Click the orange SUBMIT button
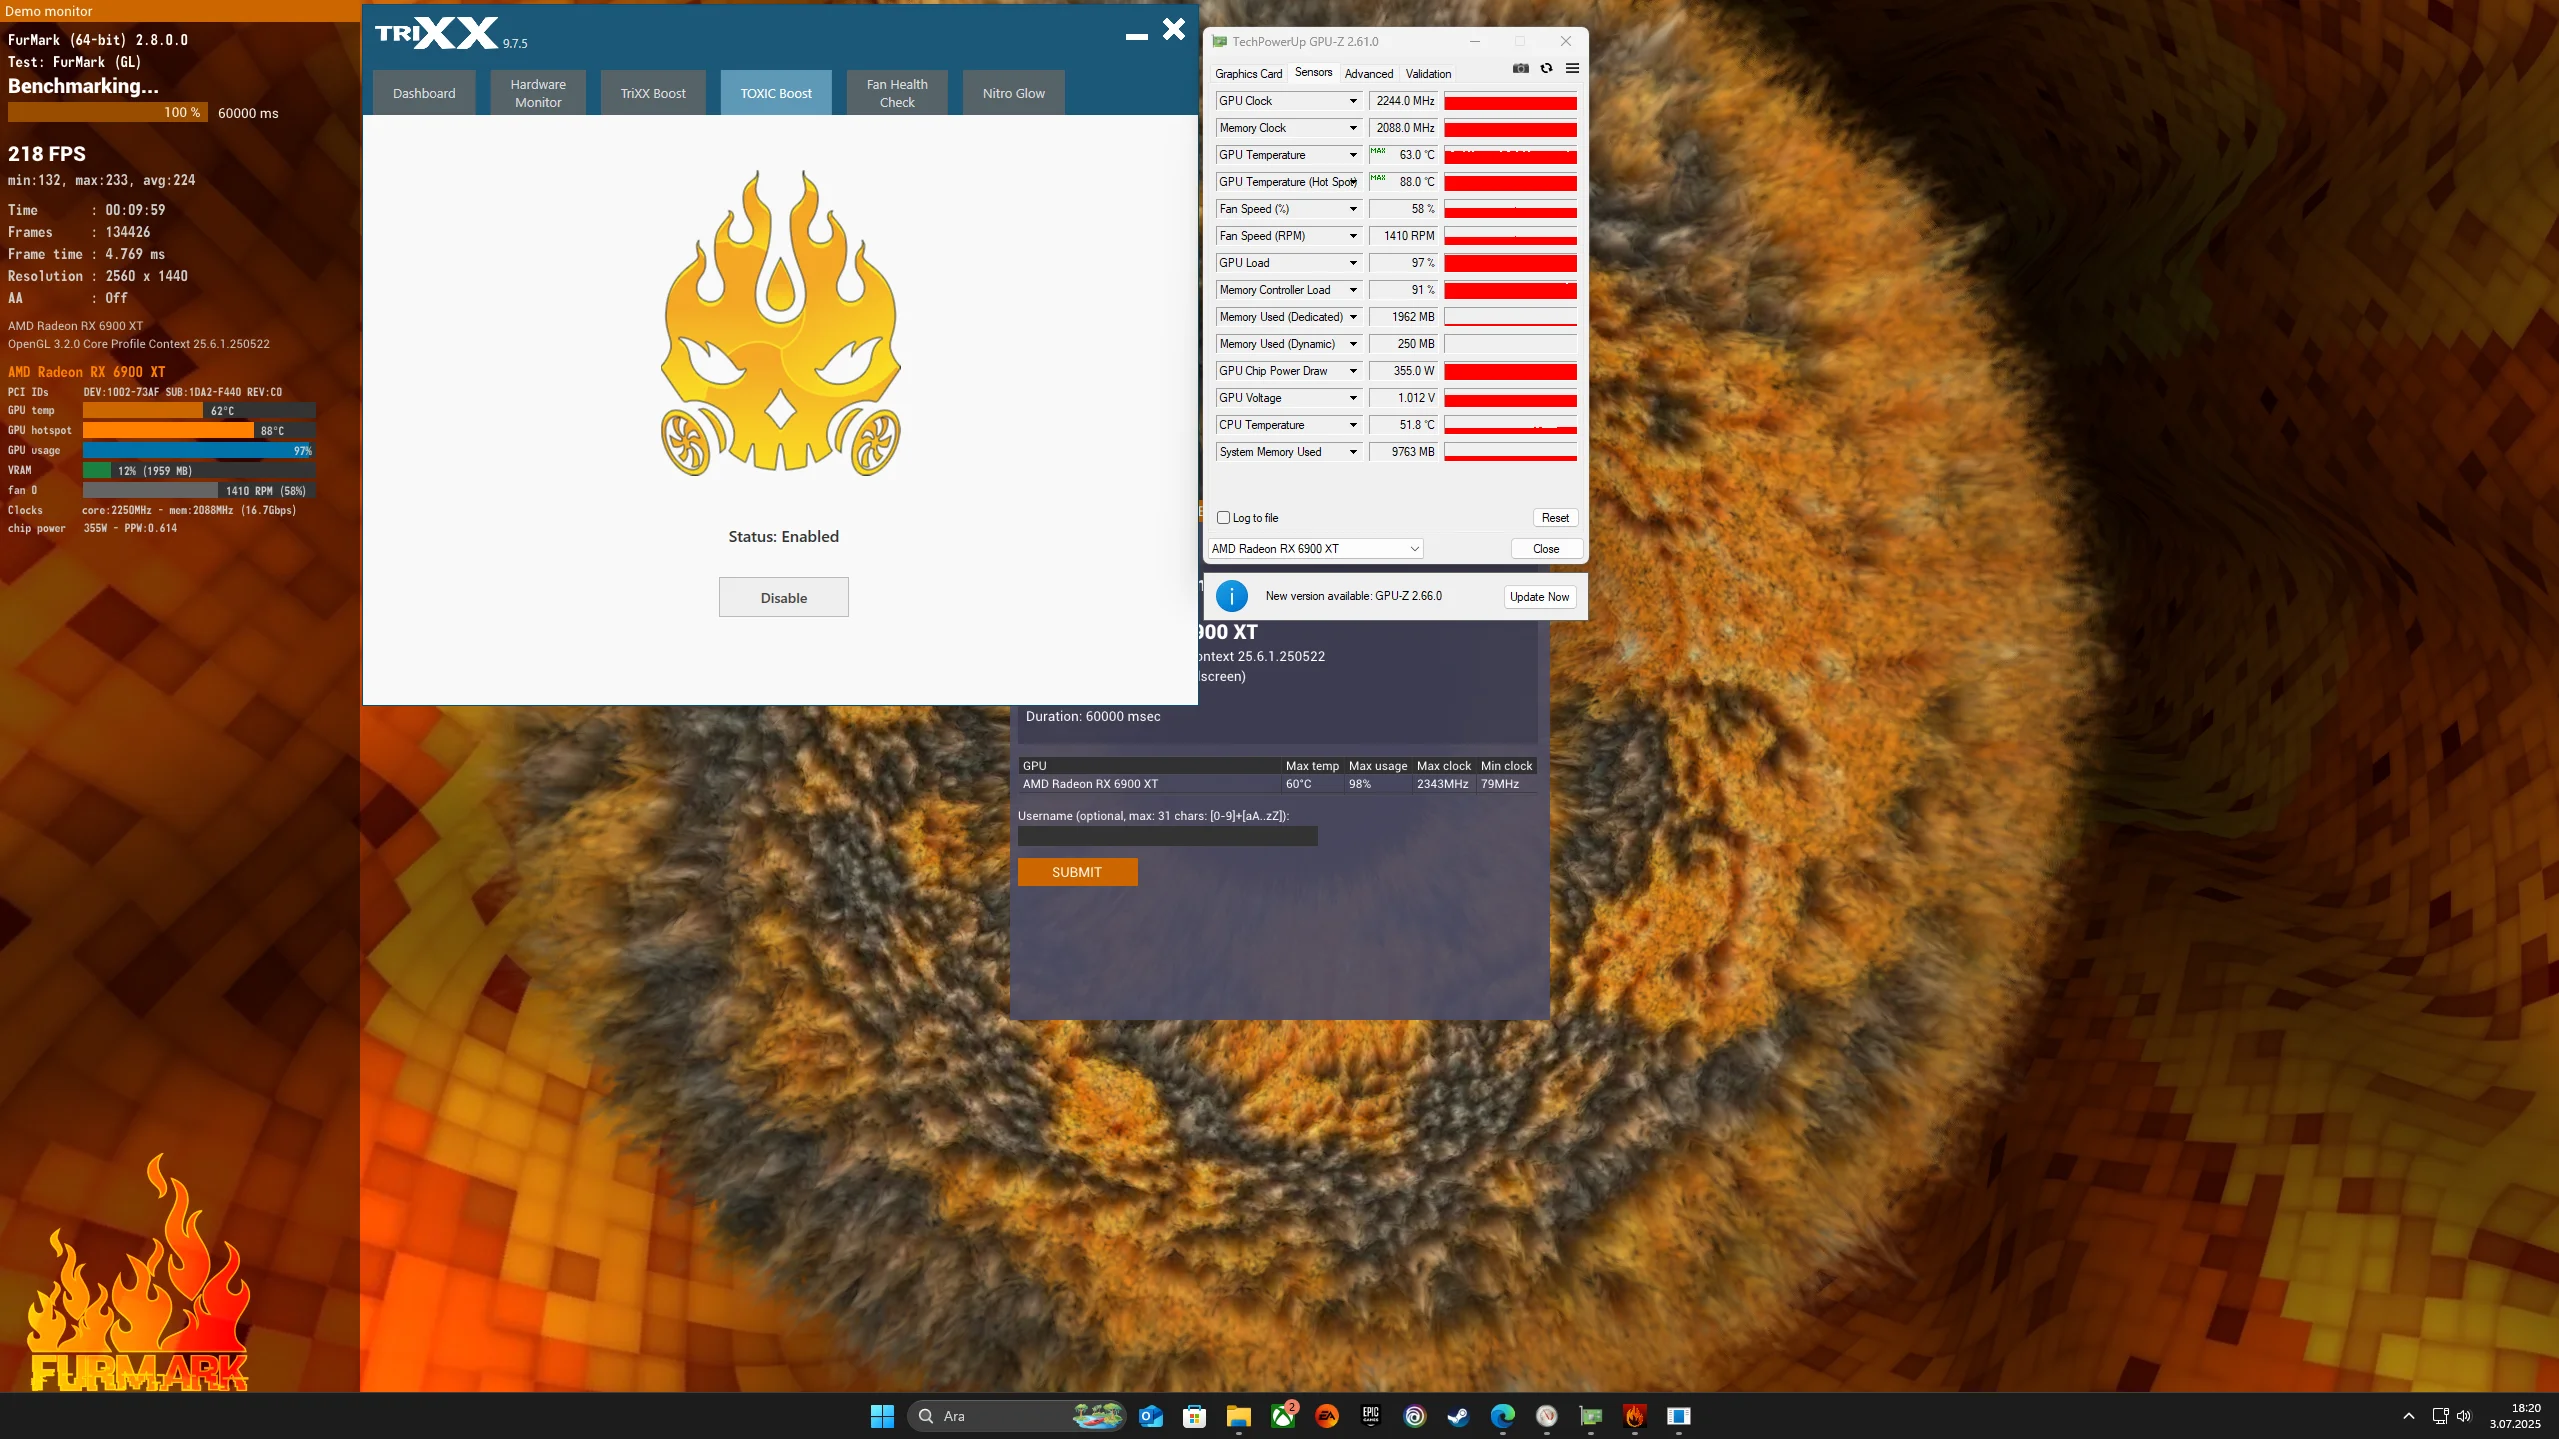This screenshot has height=1439, width=2559. click(1077, 872)
